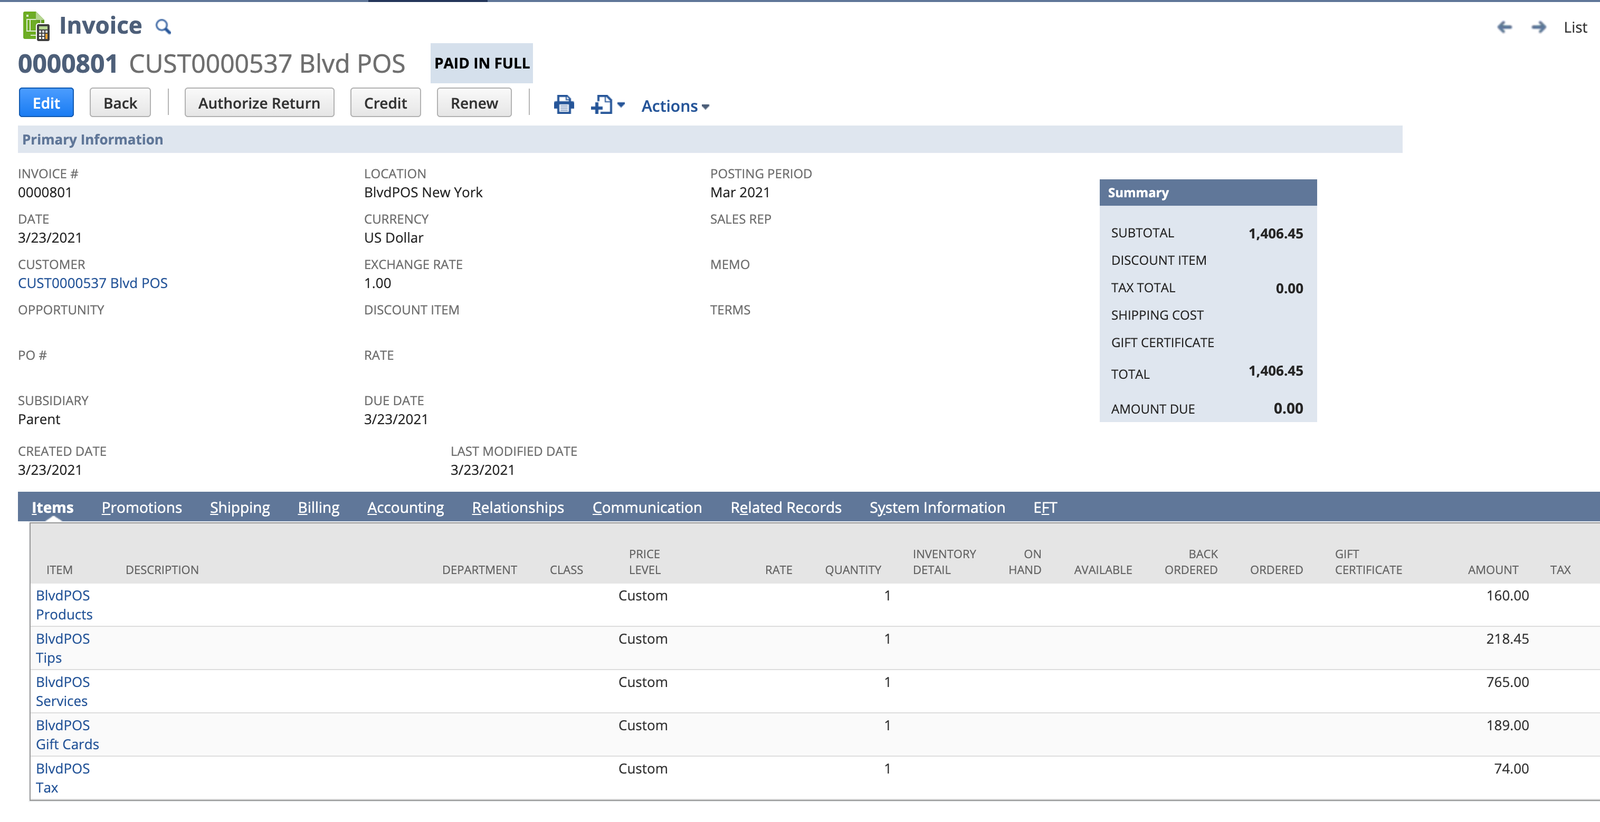
Task: Select the subsidiary value Parent
Action: [39, 420]
